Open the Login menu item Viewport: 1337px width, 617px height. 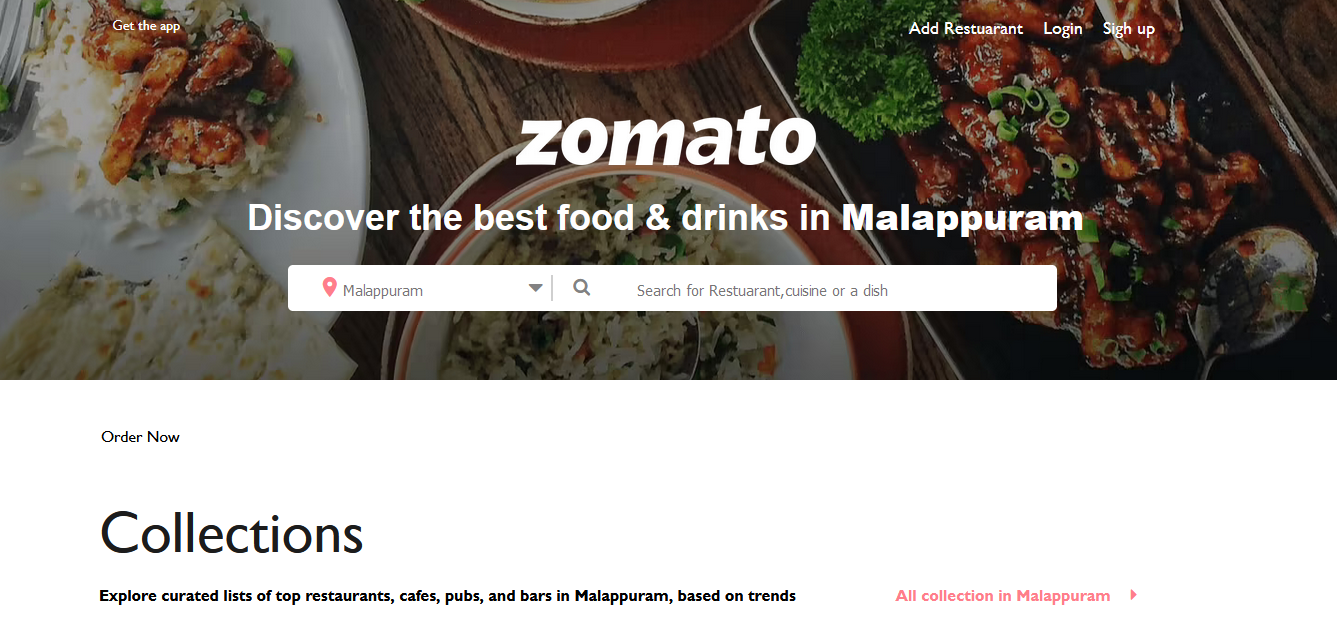[x=1062, y=28]
